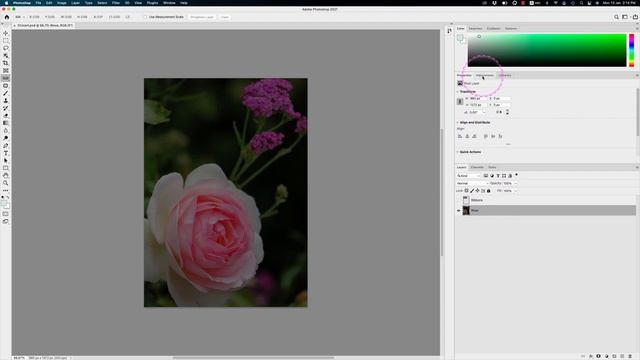Viewport: 640px width, 360px height.
Task: Collapse the Transform section
Action: 458,91
